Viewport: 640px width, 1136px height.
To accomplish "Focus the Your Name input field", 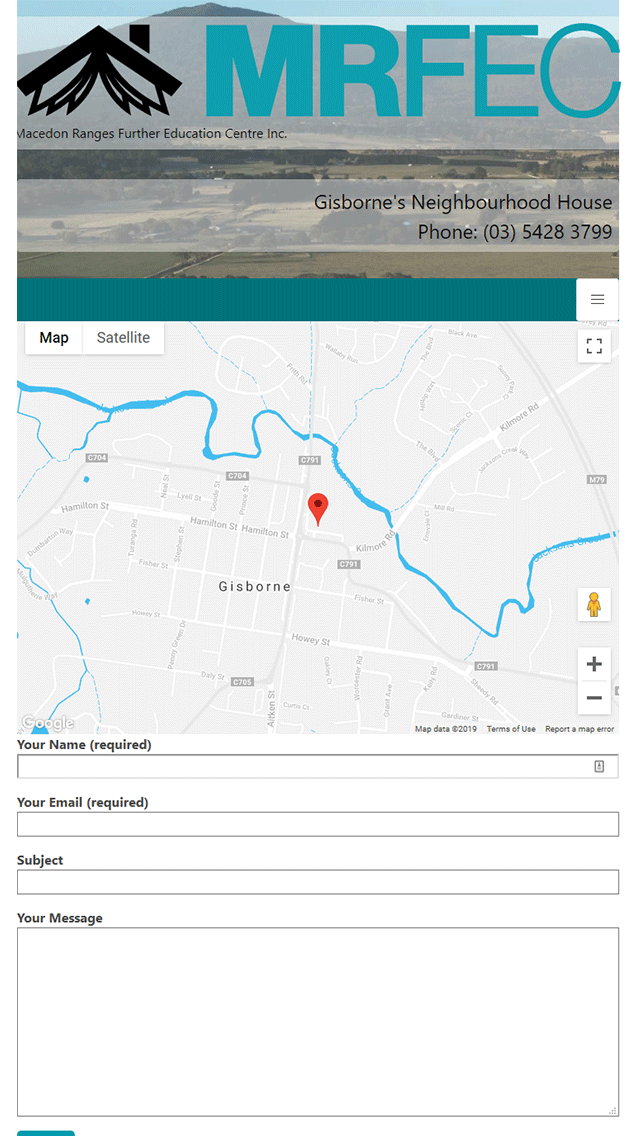I will pos(300,766).
